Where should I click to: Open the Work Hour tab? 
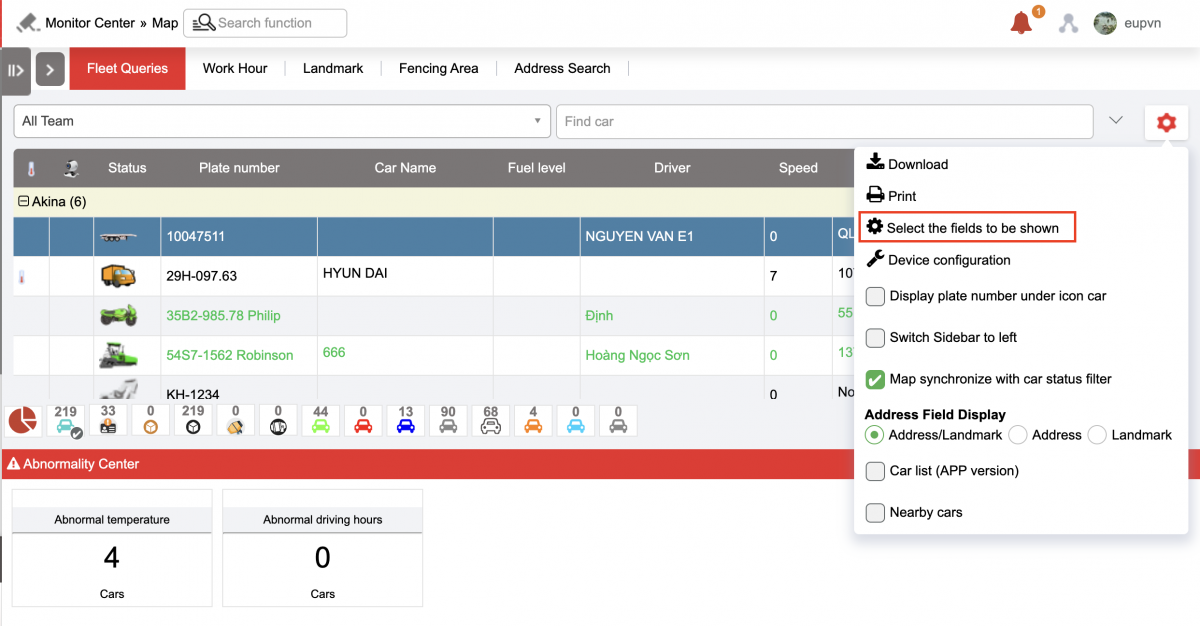click(235, 69)
